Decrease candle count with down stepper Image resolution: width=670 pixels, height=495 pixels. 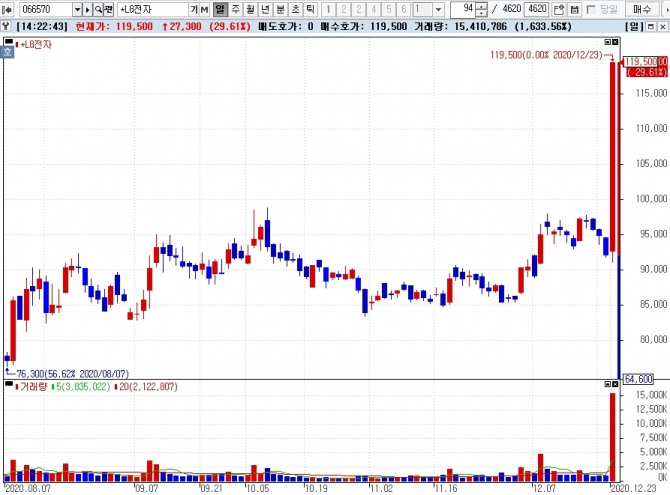coord(481,13)
